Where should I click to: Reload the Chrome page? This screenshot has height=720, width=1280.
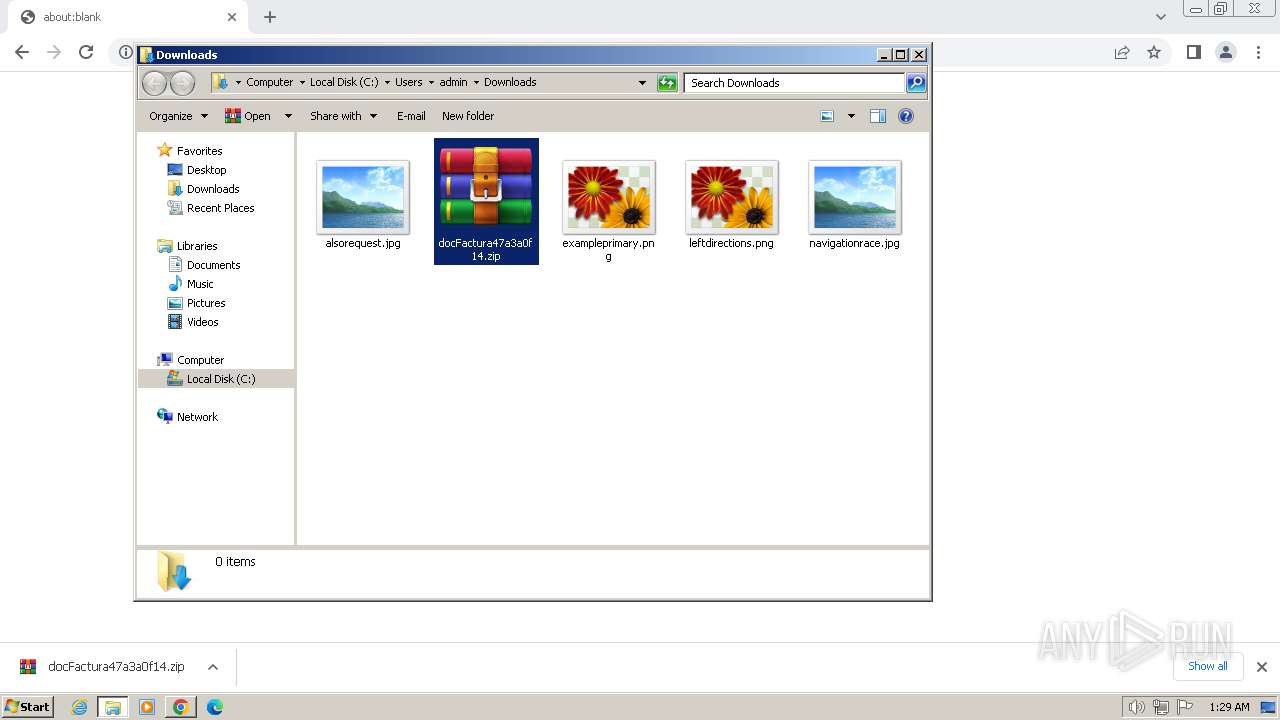(x=86, y=52)
